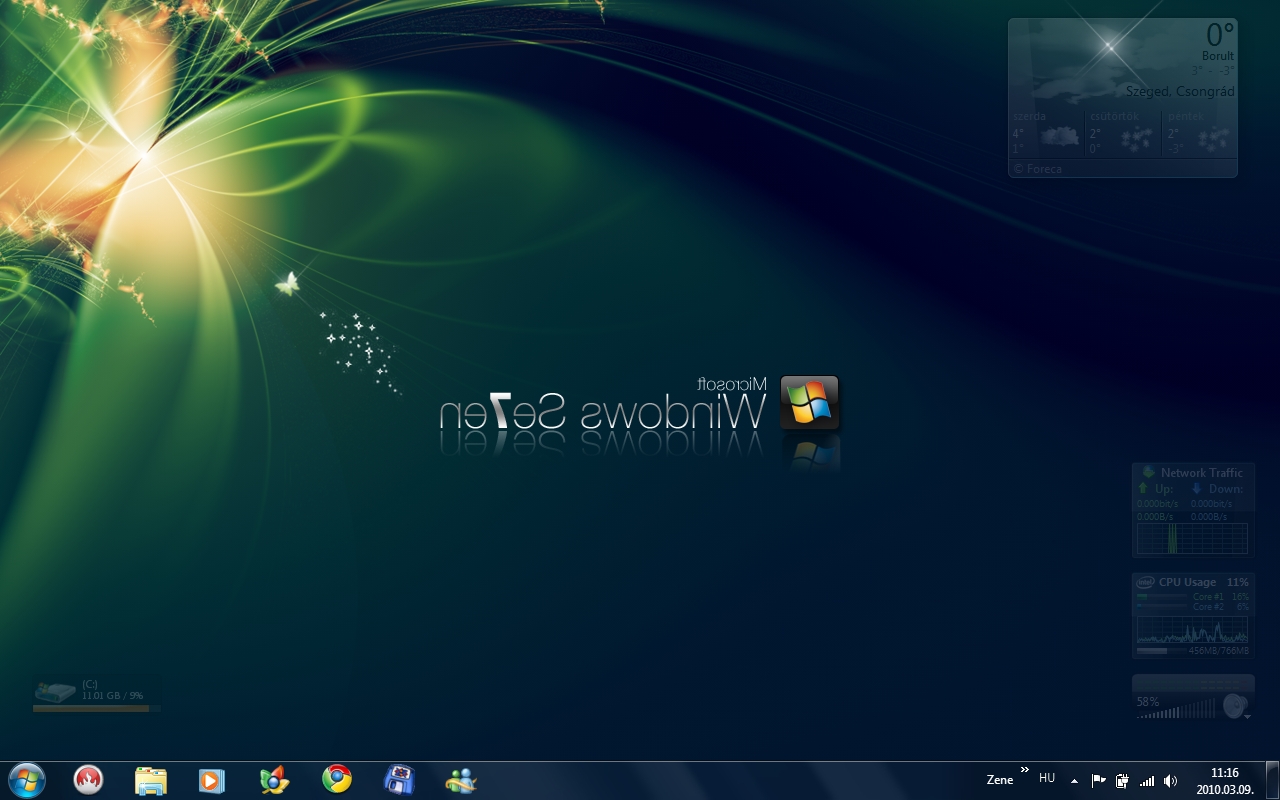This screenshot has height=800, width=1280.
Task: Click the volume gadget speaker knob
Action: (1235, 704)
